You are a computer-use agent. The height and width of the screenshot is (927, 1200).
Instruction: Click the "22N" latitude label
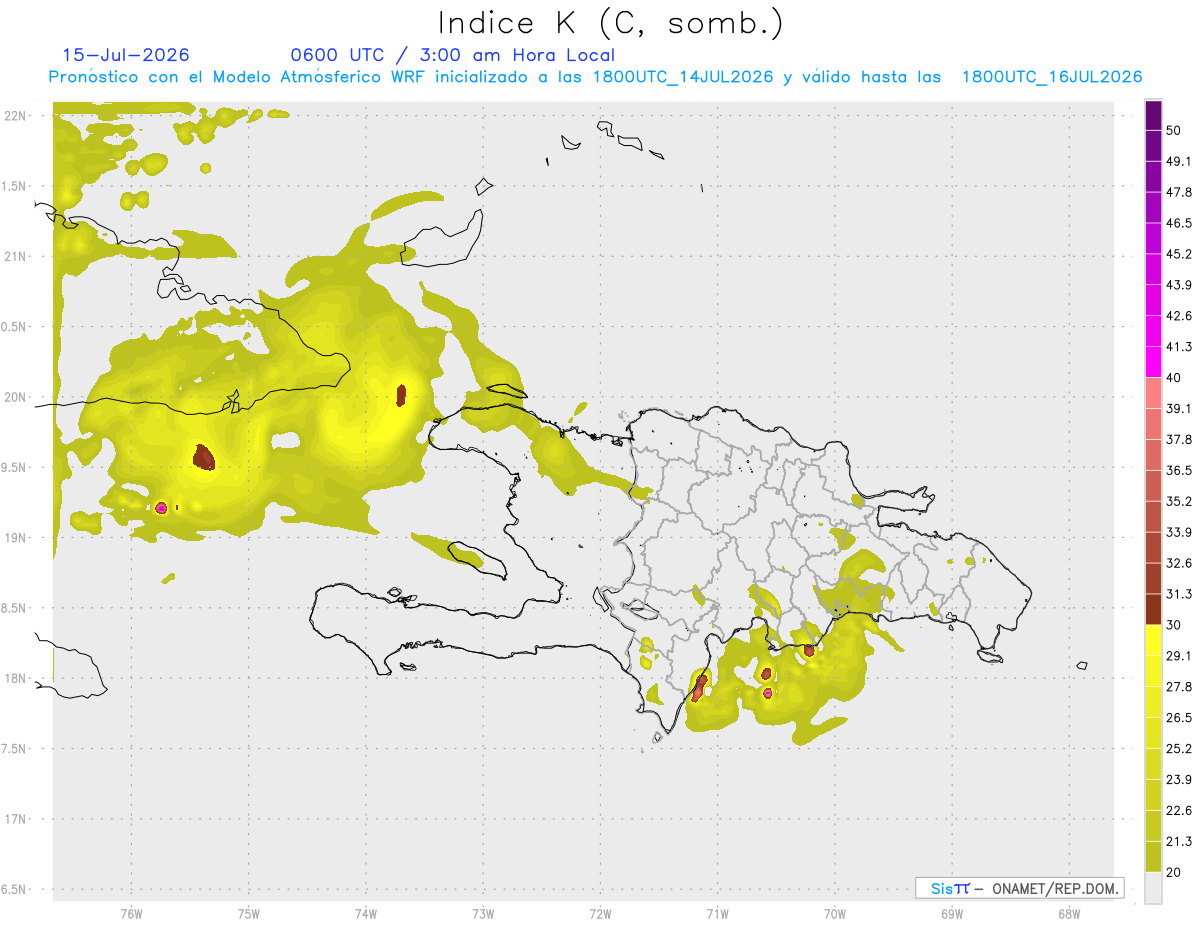click(17, 116)
